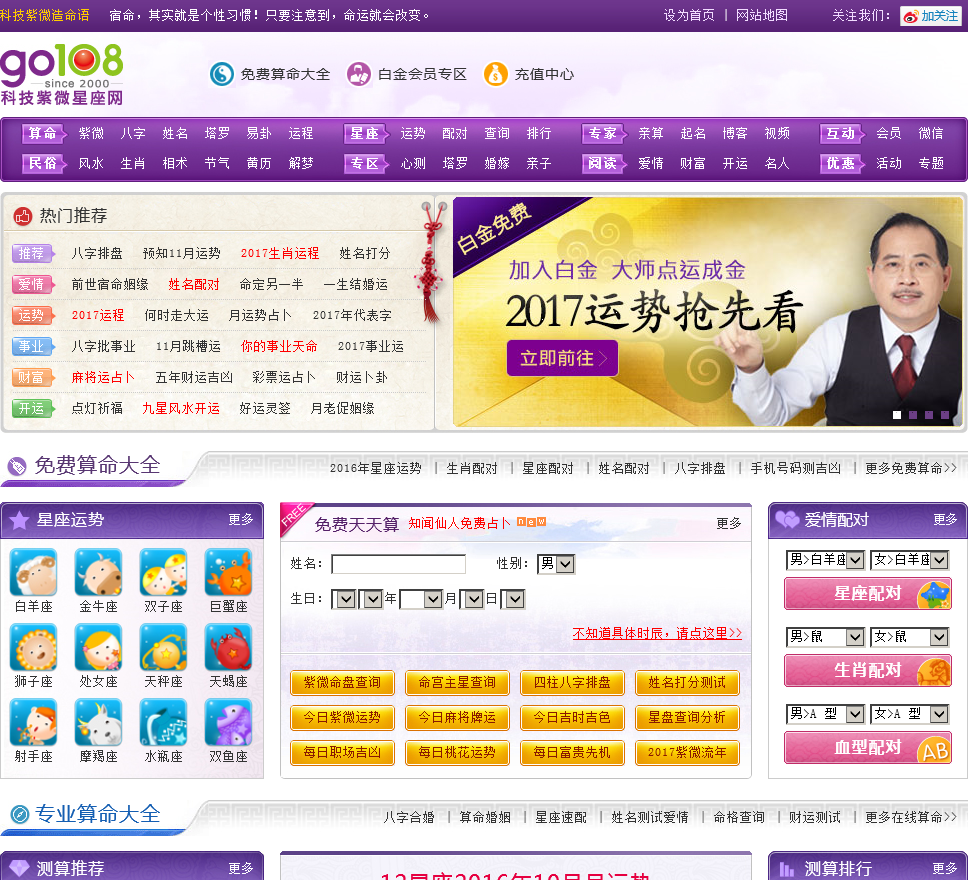Click the 紫微命盘查询 orange button
Image resolution: width=968 pixels, height=880 pixels.
(342, 682)
